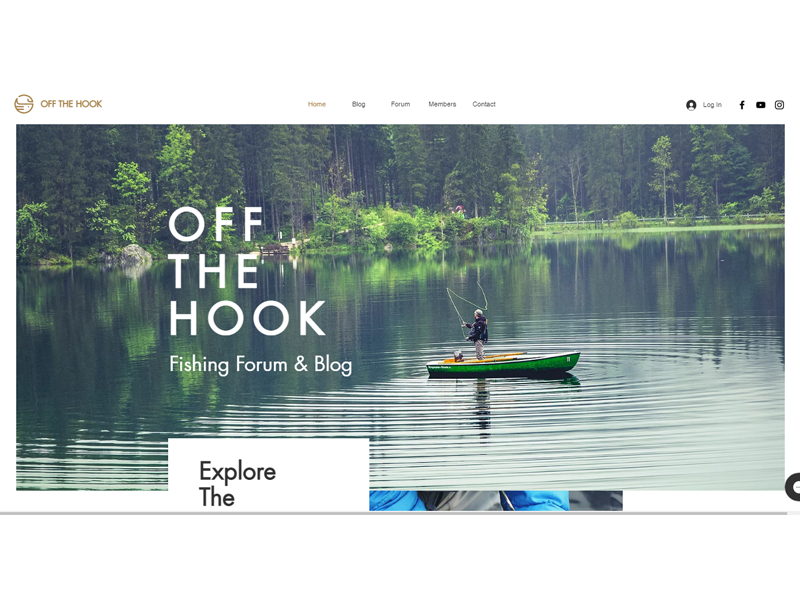
Task: Open the Contact menu item
Action: 484,104
